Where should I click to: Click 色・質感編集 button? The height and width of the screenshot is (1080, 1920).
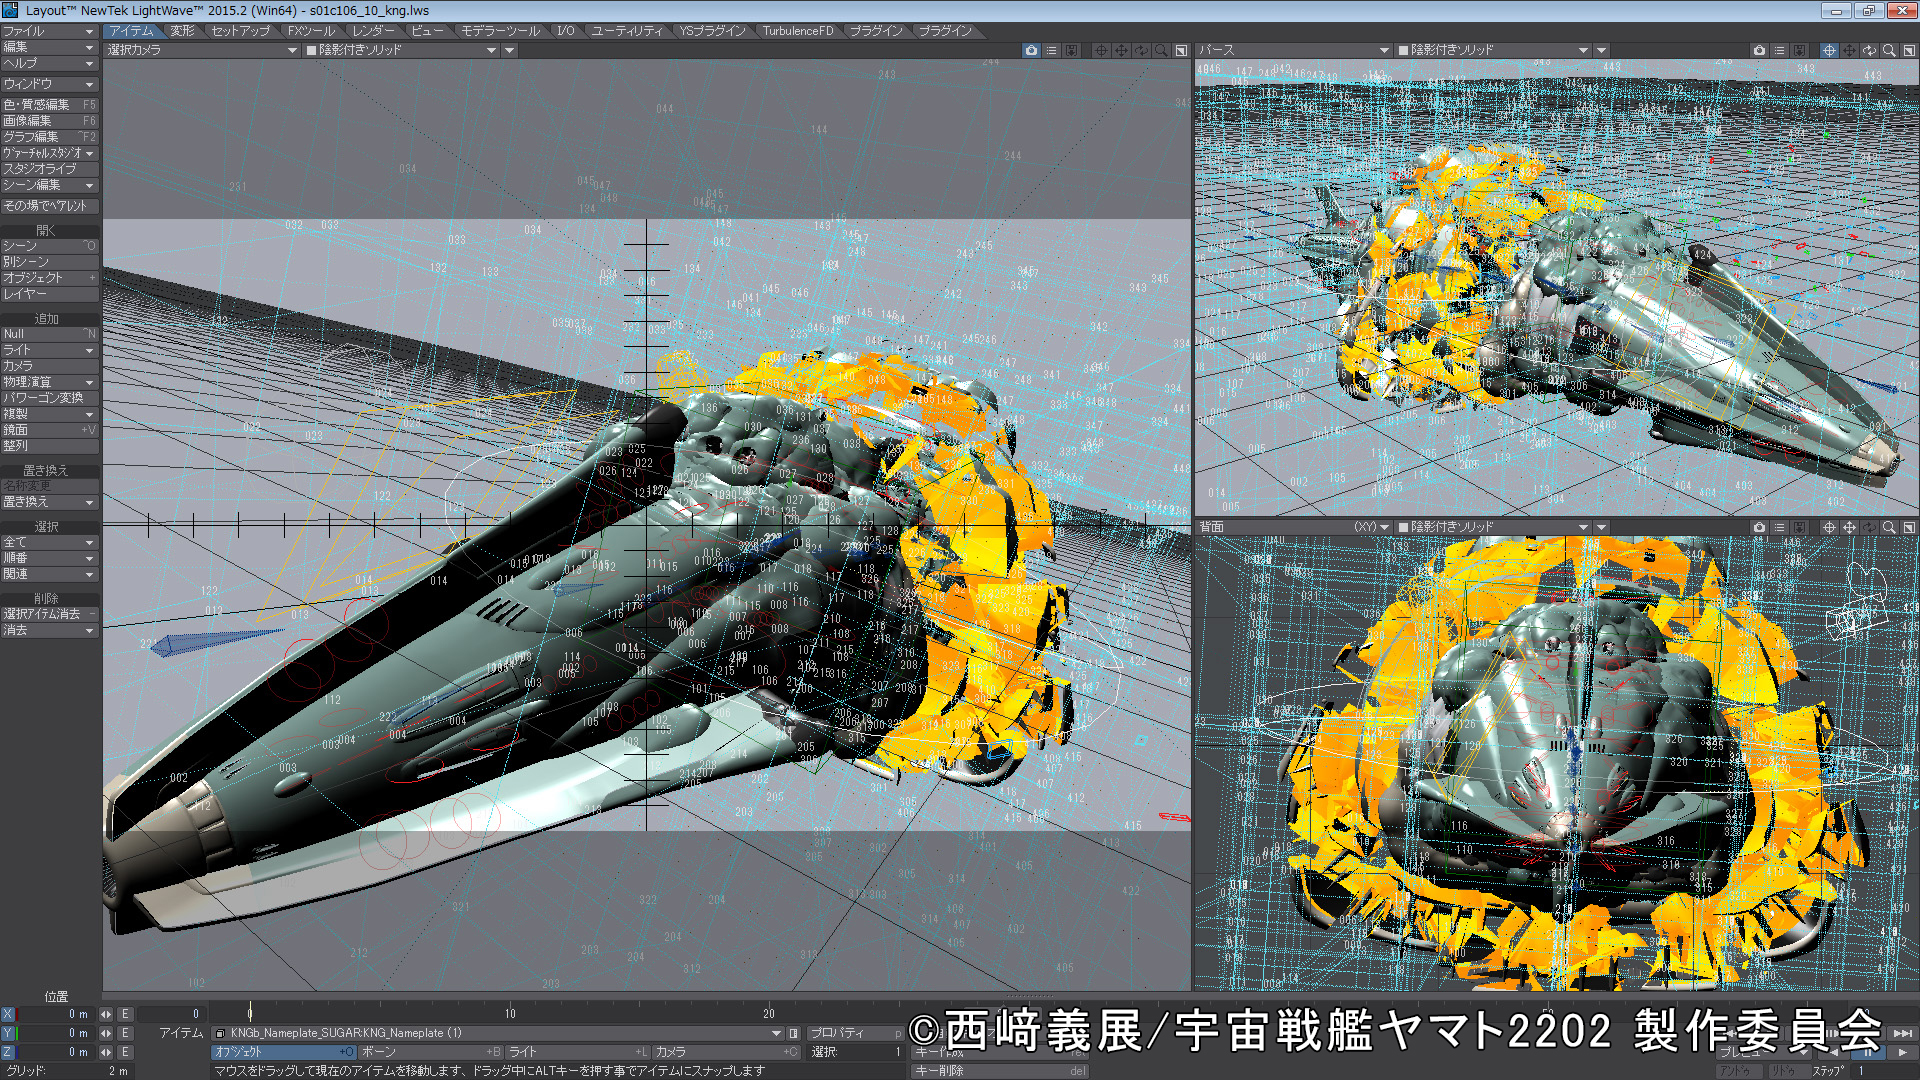[48, 105]
